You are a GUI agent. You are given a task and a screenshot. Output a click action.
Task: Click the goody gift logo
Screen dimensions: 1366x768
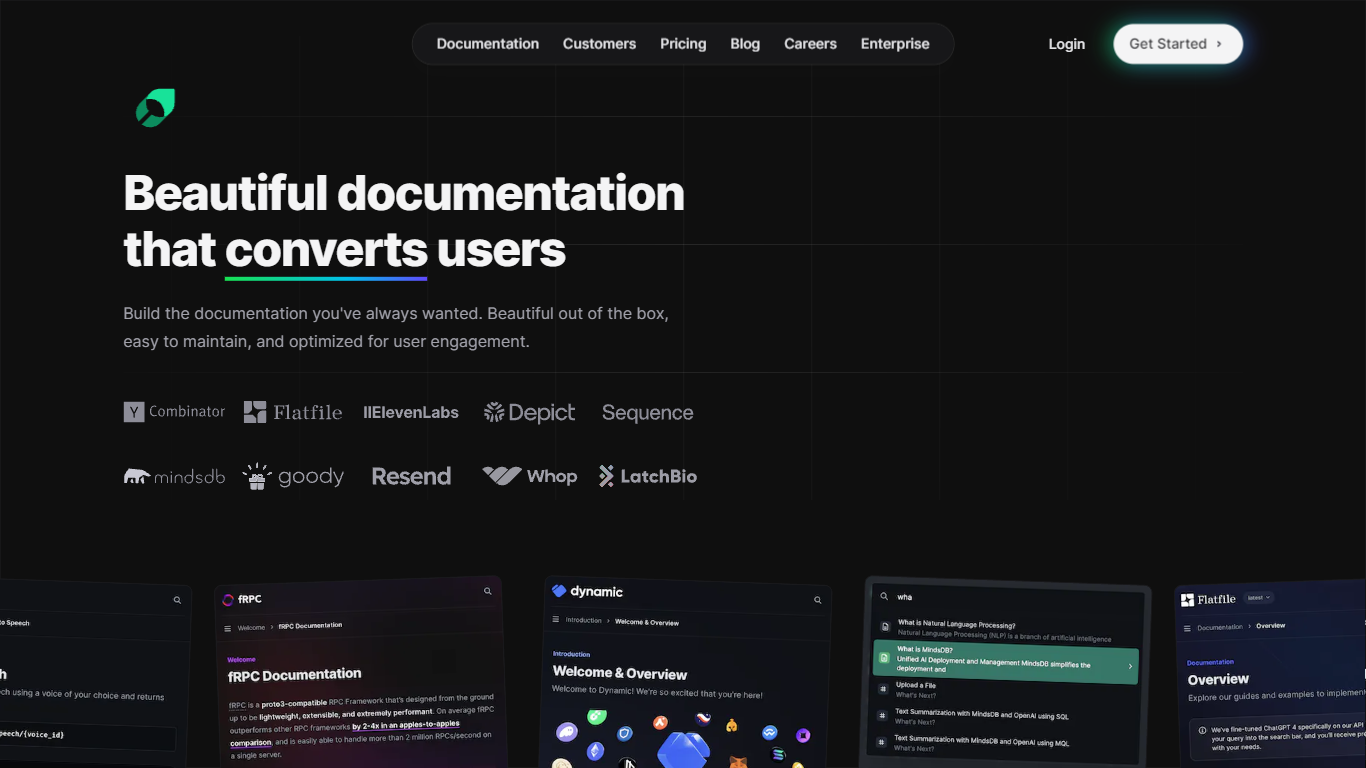[x=293, y=477]
